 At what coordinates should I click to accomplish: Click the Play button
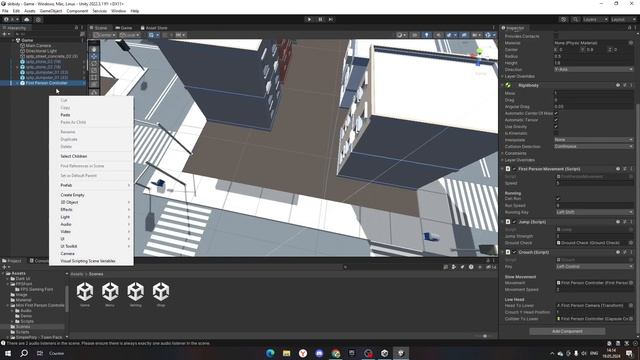pyautogui.click(x=309, y=19)
